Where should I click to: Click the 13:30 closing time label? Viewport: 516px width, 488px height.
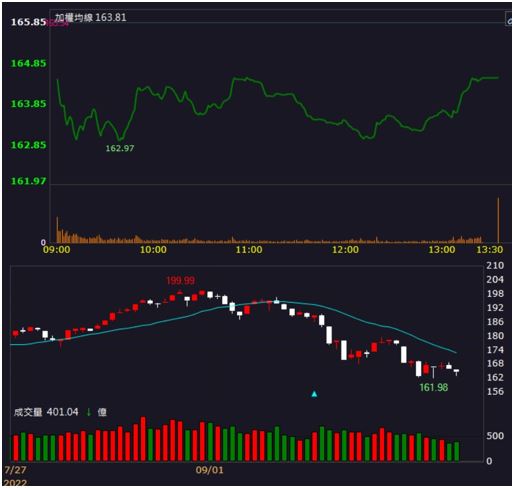(489, 250)
